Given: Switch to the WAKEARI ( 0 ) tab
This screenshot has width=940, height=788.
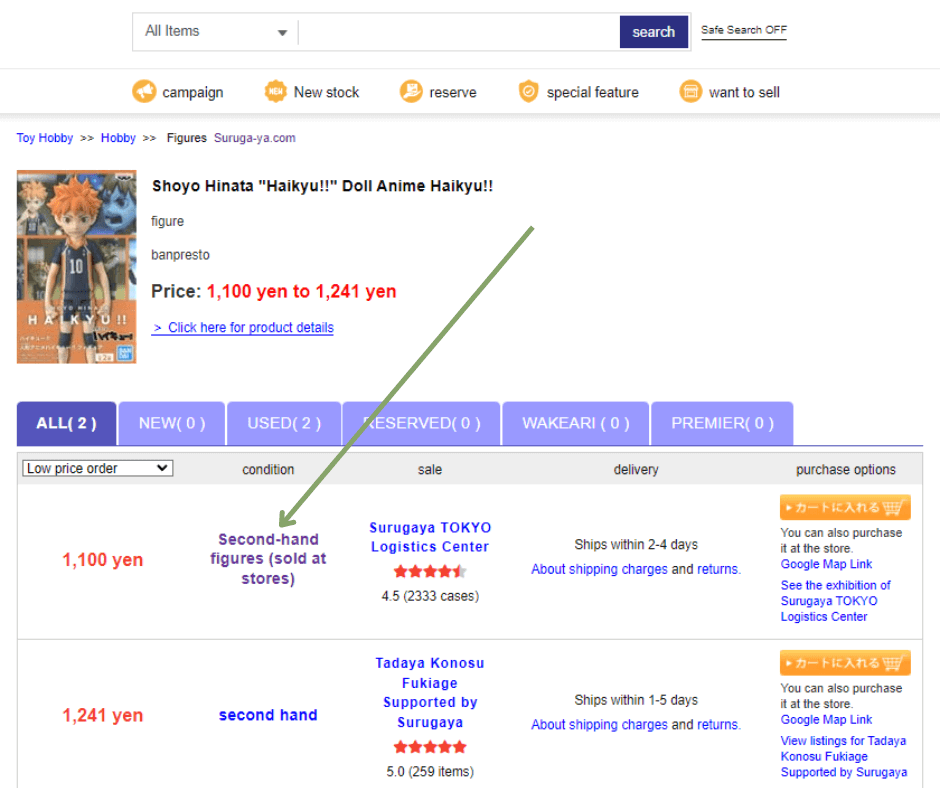Looking at the screenshot, I should tap(576, 423).
